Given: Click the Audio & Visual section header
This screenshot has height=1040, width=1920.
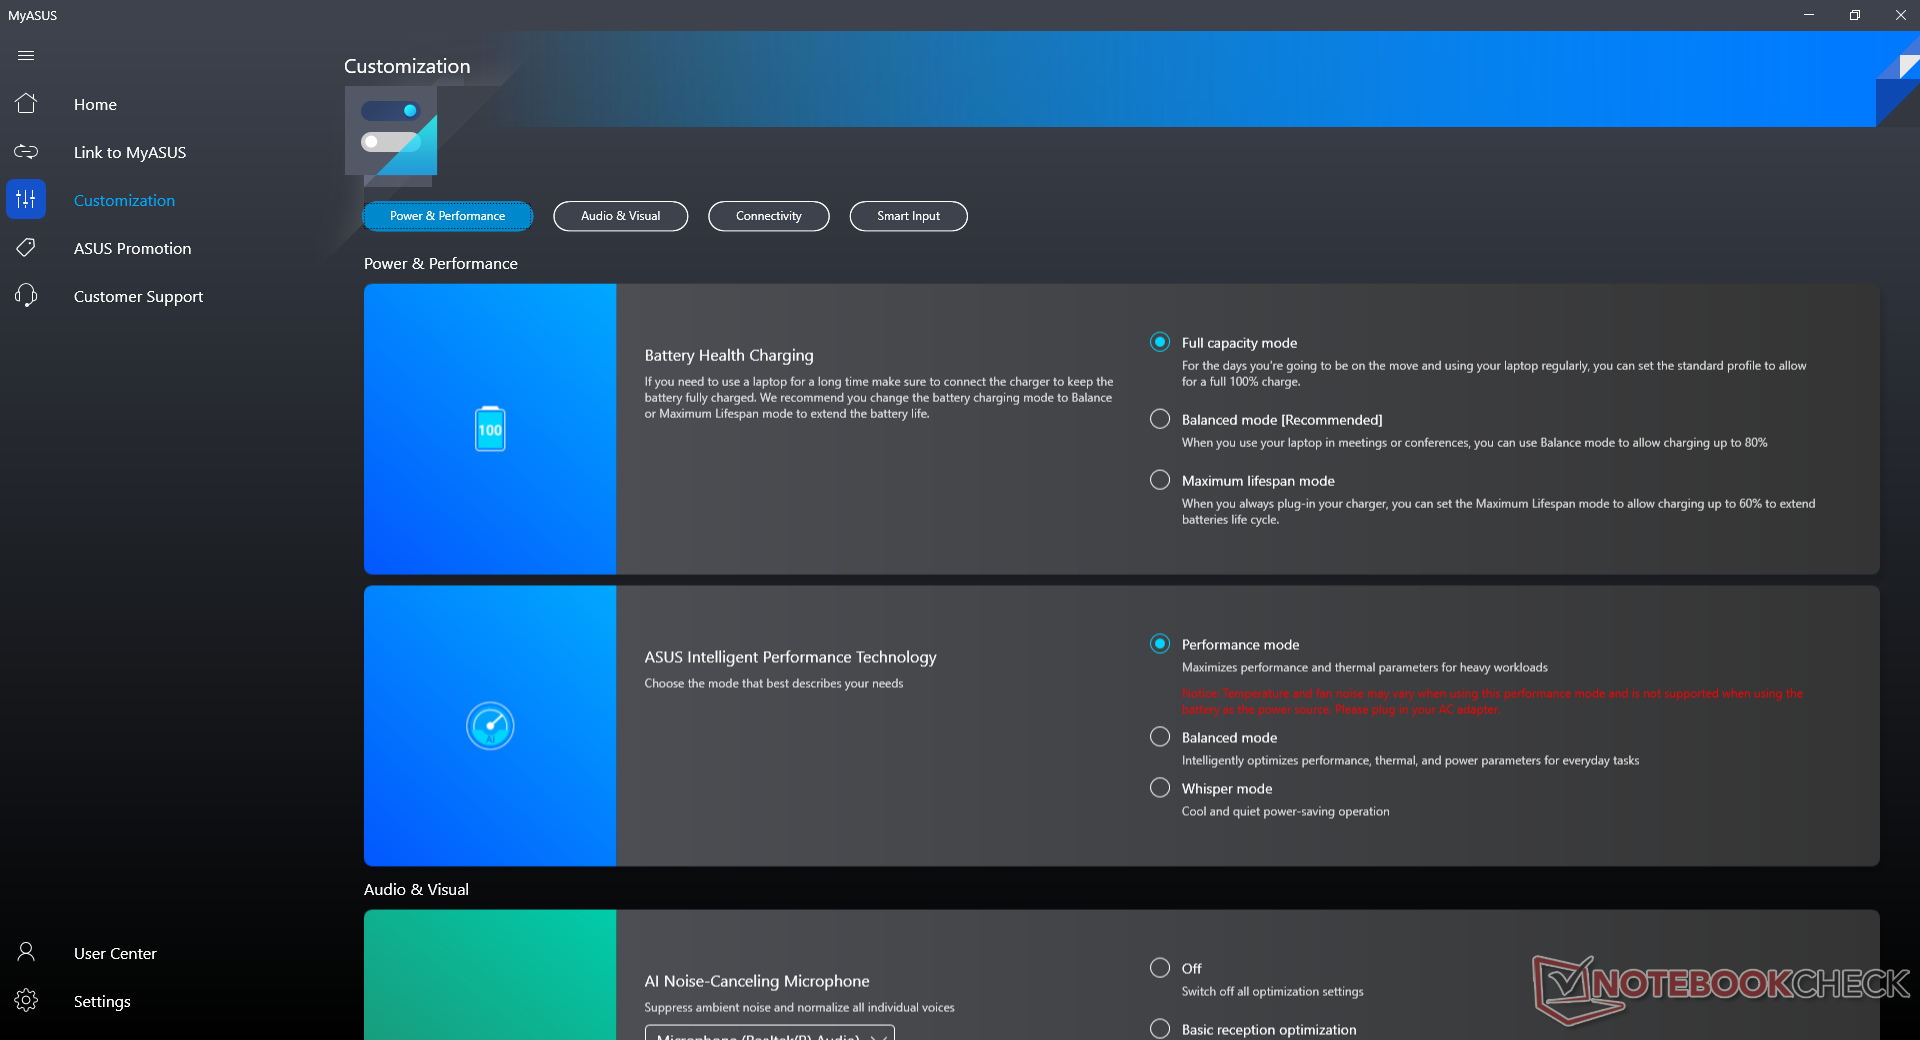Looking at the screenshot, I should pos(416,890).
